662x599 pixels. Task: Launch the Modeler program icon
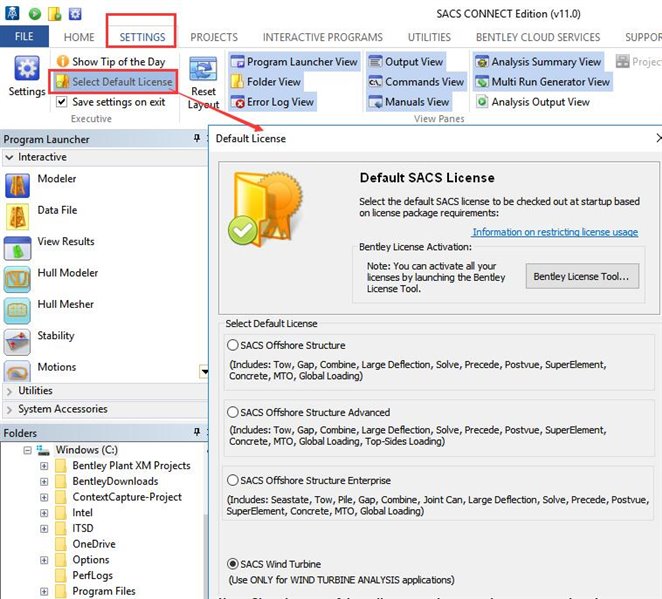point(17,185)
